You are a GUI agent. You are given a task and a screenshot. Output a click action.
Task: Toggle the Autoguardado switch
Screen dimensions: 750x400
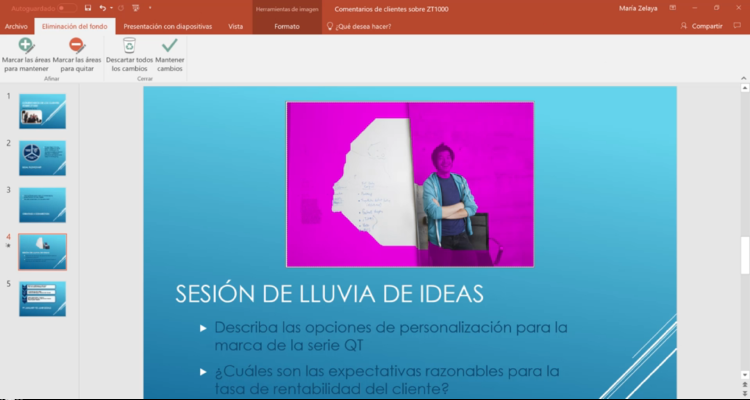pos(67,8)
